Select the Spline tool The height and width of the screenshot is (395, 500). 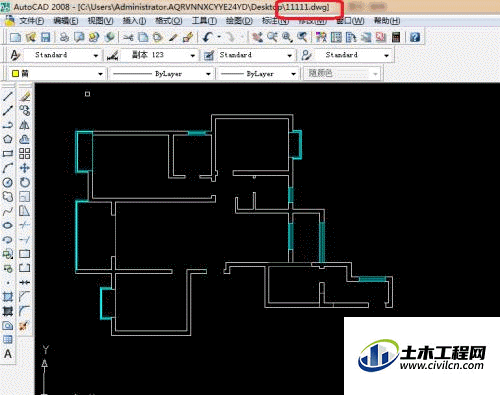click(x=8, y=211)
